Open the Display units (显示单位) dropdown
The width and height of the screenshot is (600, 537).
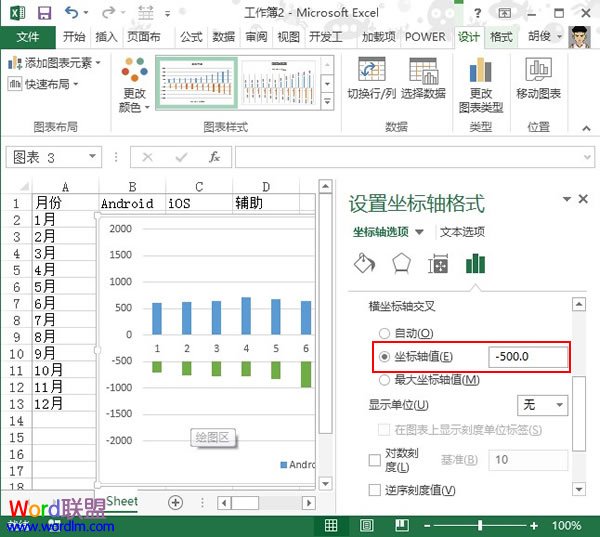coord(542,405)
